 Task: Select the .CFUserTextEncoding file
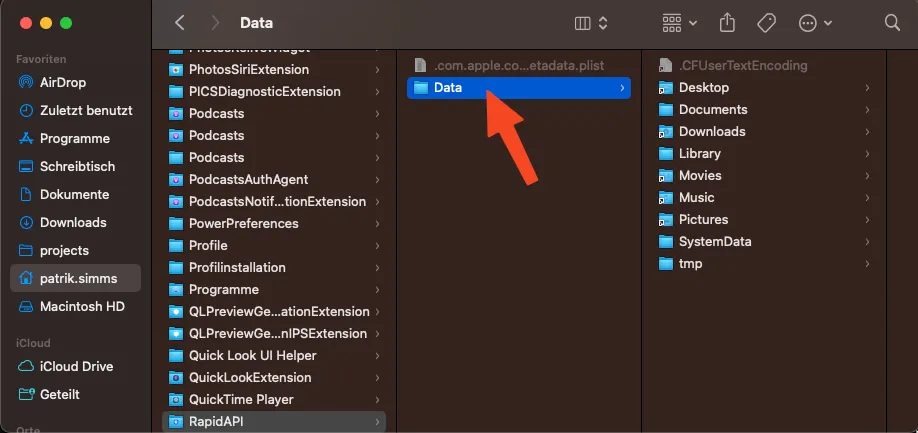tap(742, 66)
